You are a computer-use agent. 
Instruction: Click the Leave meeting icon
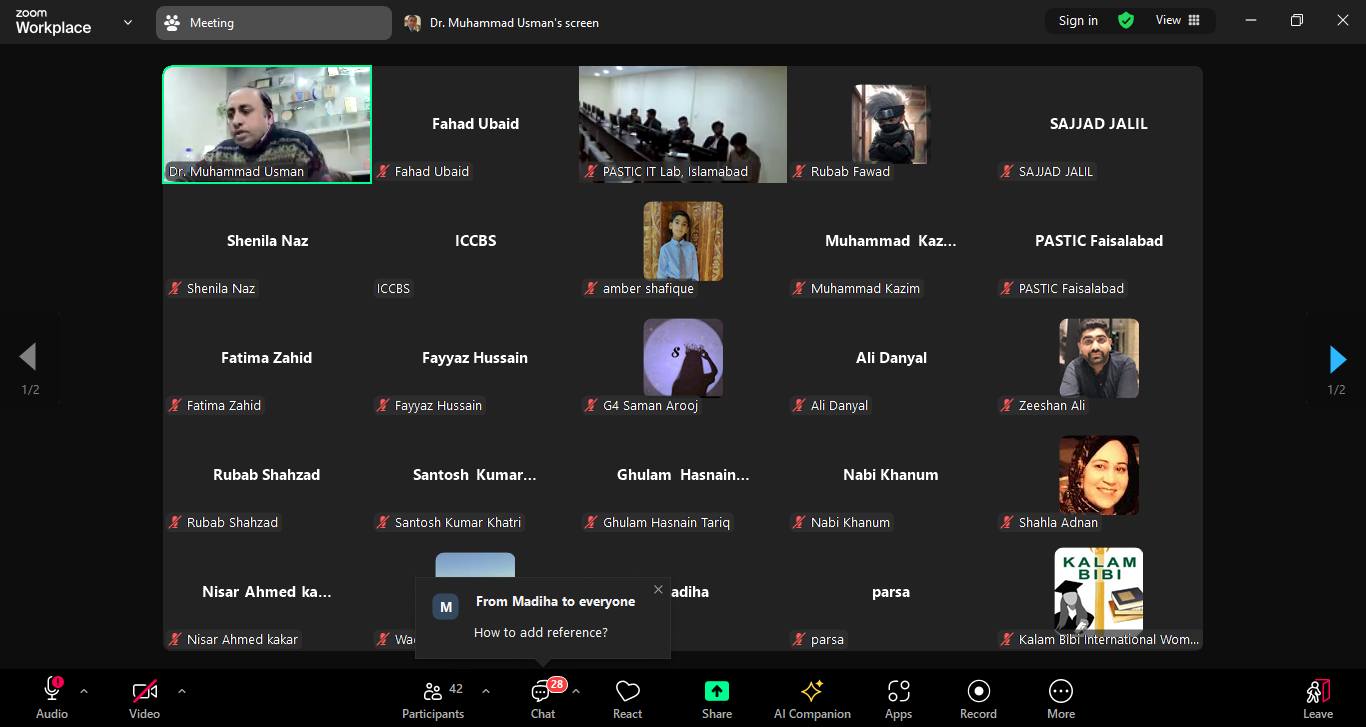(1317, 692)
